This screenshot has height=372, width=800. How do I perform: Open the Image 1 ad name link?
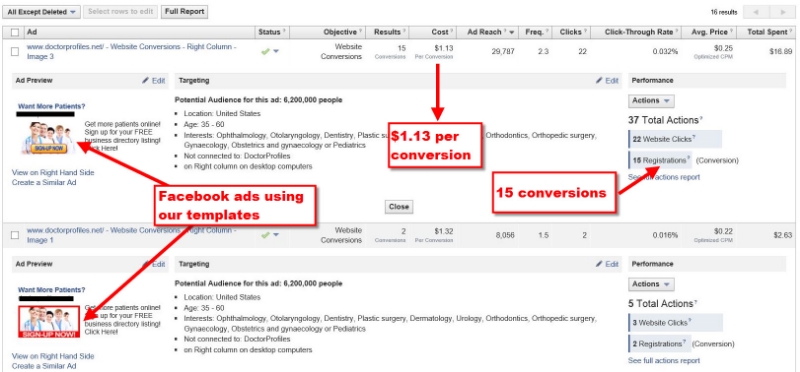click(x=132, y=235)
